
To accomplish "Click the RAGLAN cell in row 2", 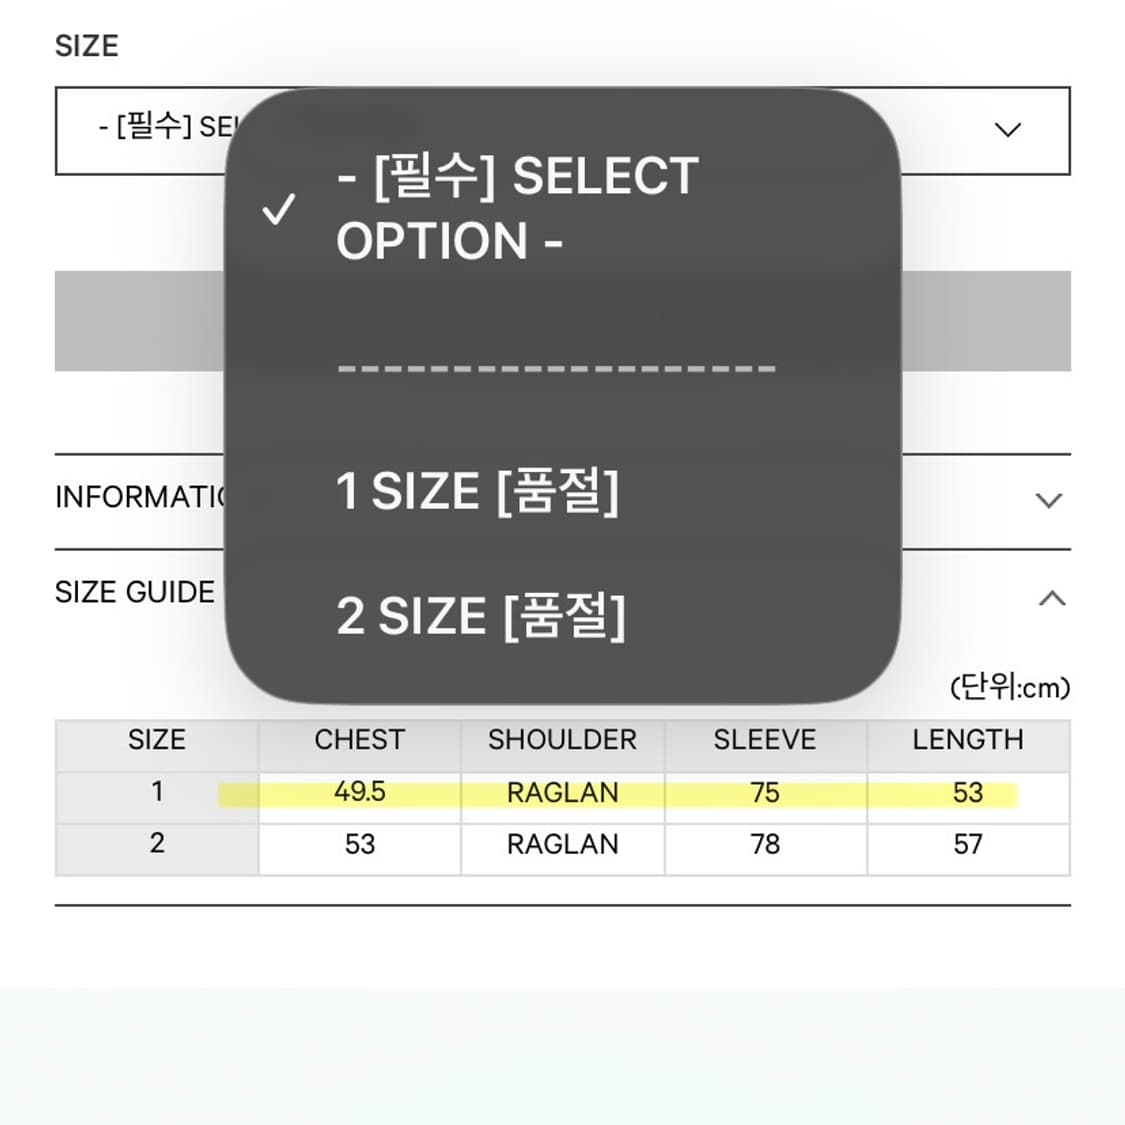I will coord(562,845).
